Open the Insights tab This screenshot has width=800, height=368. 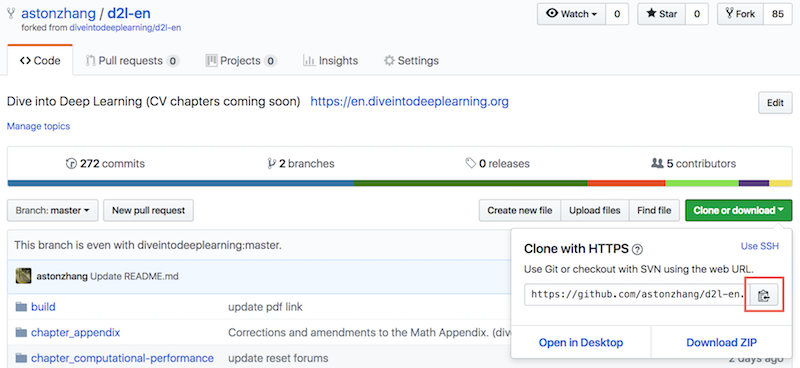pos(331,61)
